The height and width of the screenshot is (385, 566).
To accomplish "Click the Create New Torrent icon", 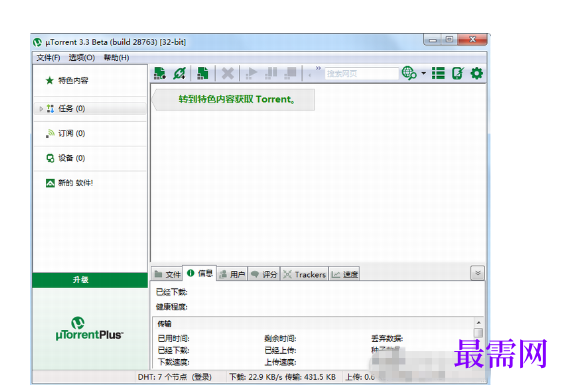I will coord(203,73).
